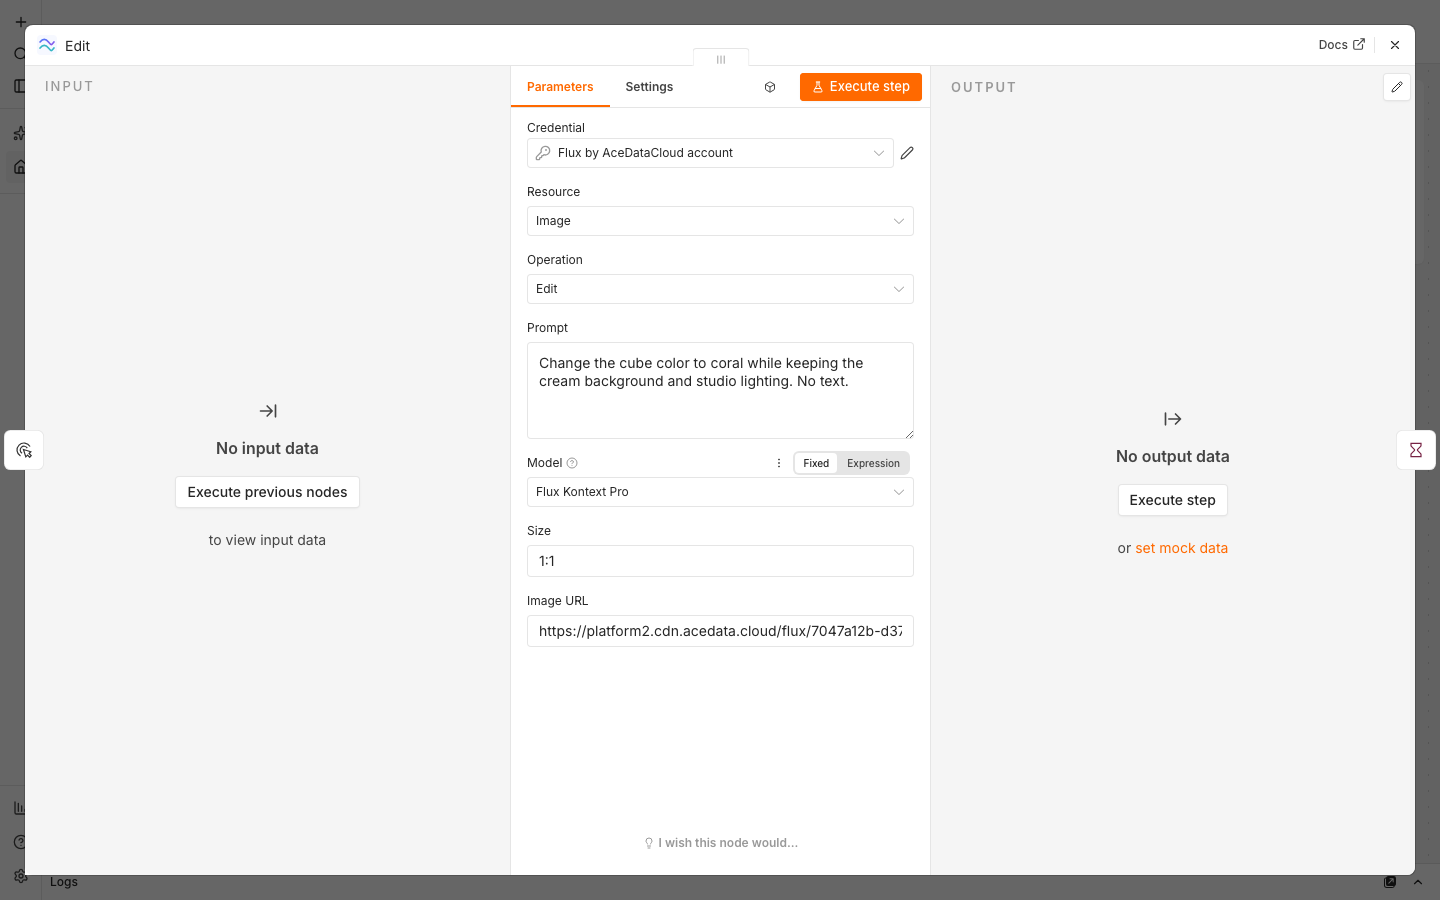The image size is (1440, 900).
Task: Switch to the Settings tab
Action: tap(649, 87)
